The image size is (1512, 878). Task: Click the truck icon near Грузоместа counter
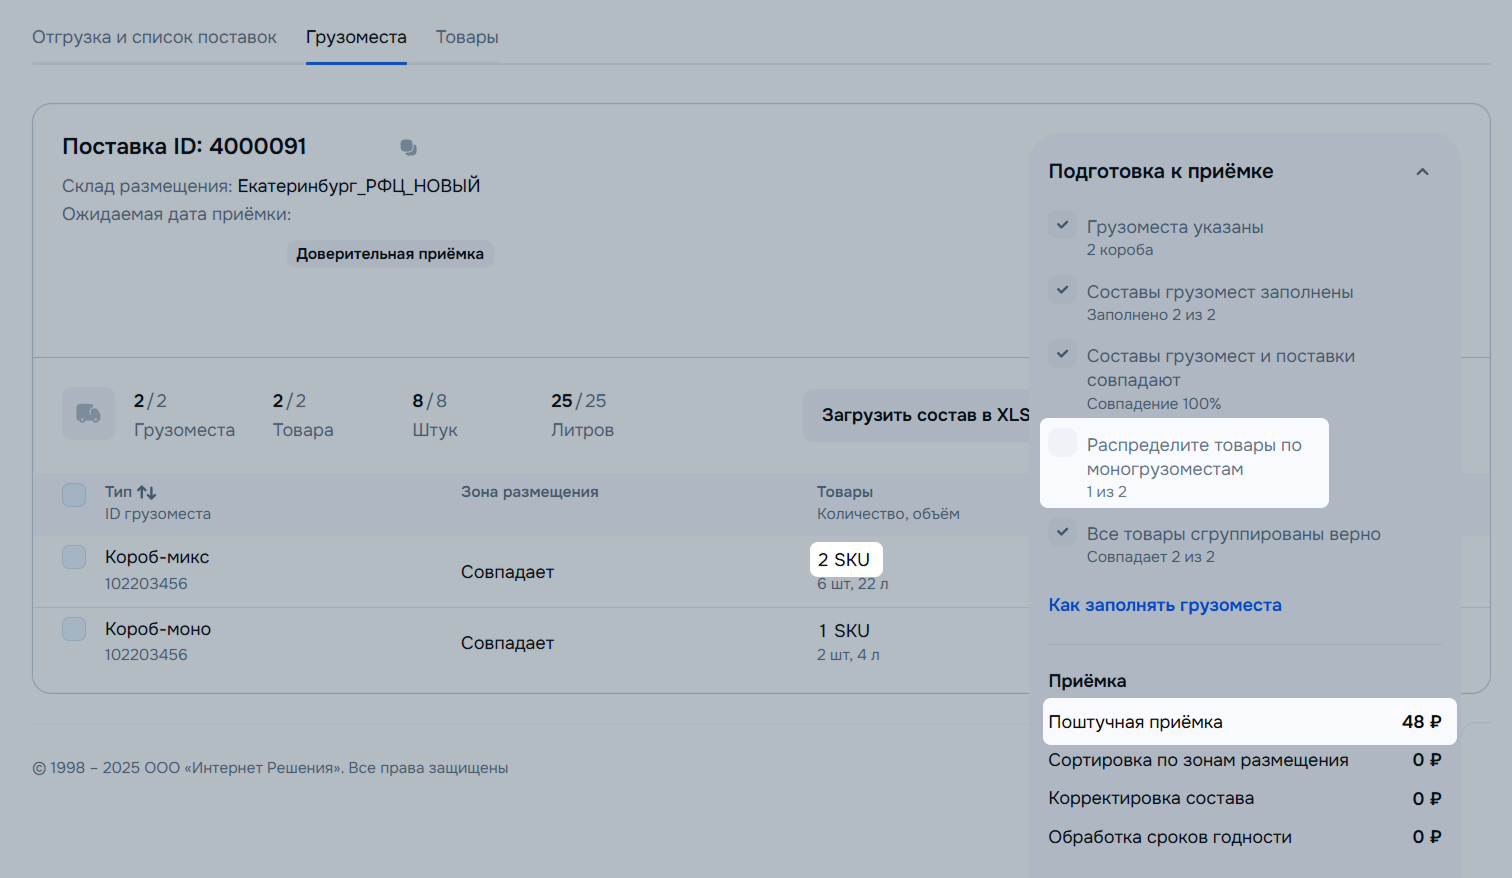coord(88,414)
